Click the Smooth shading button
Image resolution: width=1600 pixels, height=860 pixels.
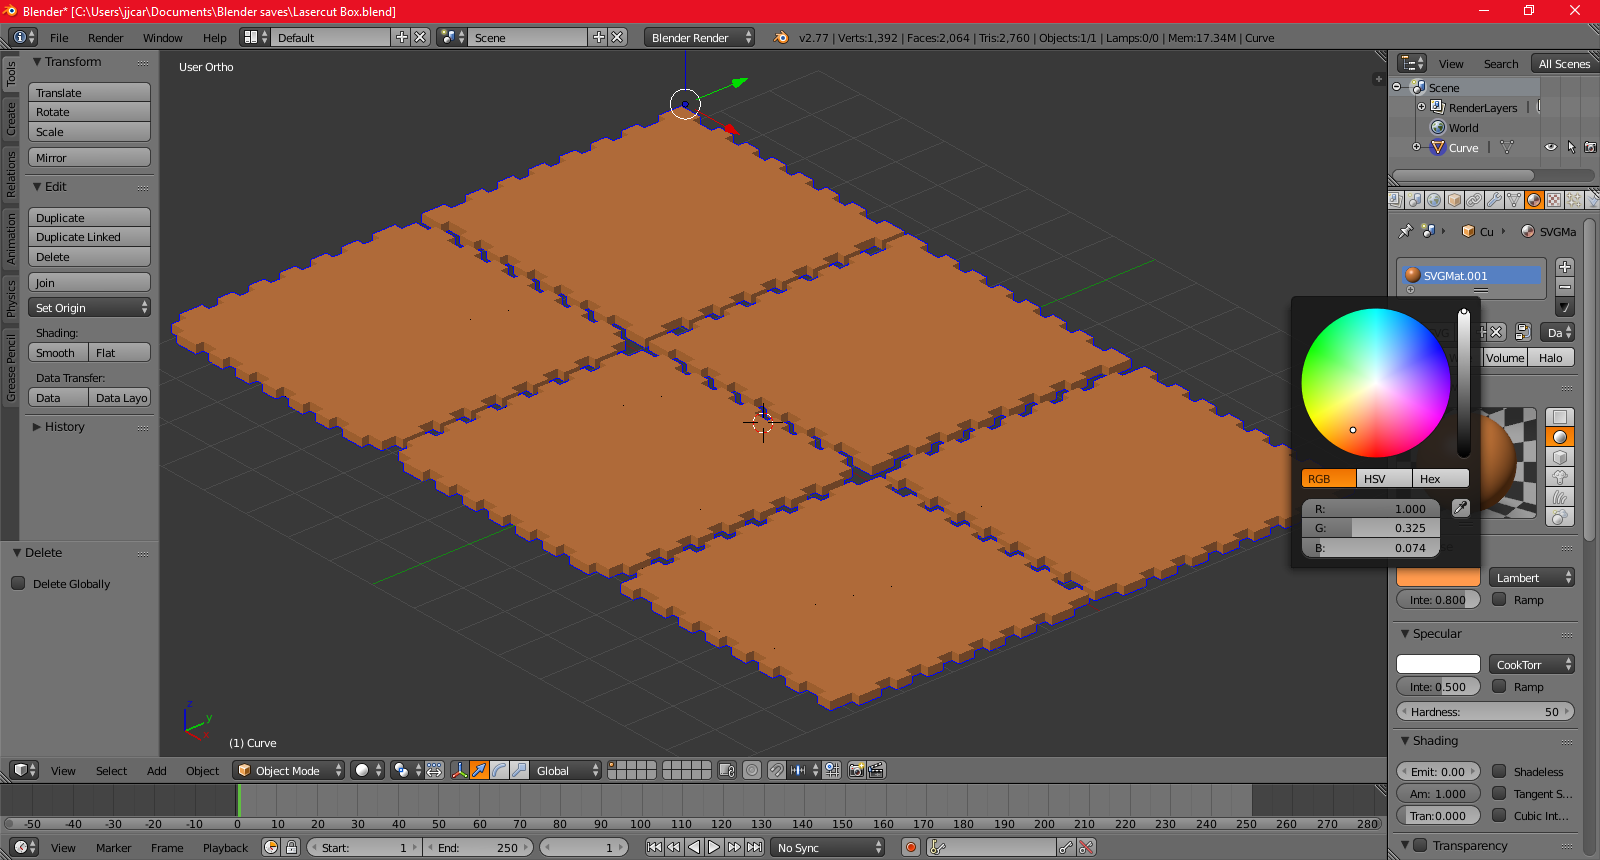(58, 352)
